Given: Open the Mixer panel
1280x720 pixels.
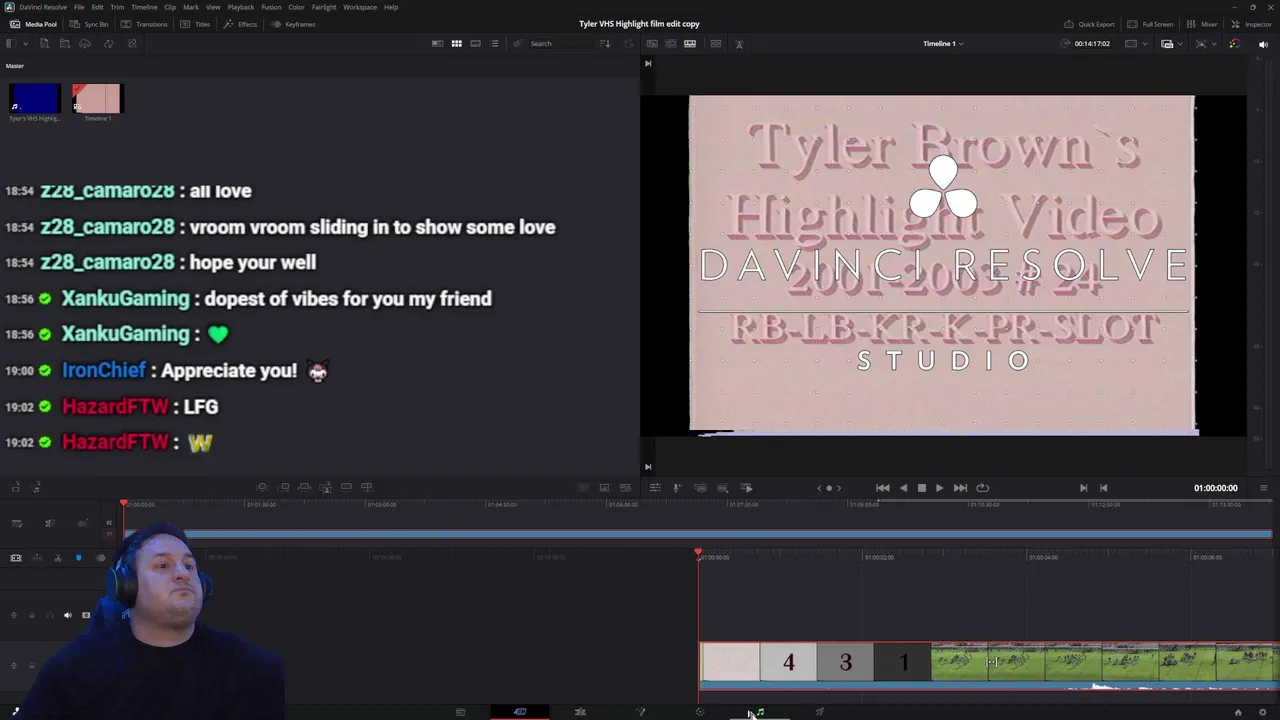Looking at the screenshot, I should pos(1202,24).
